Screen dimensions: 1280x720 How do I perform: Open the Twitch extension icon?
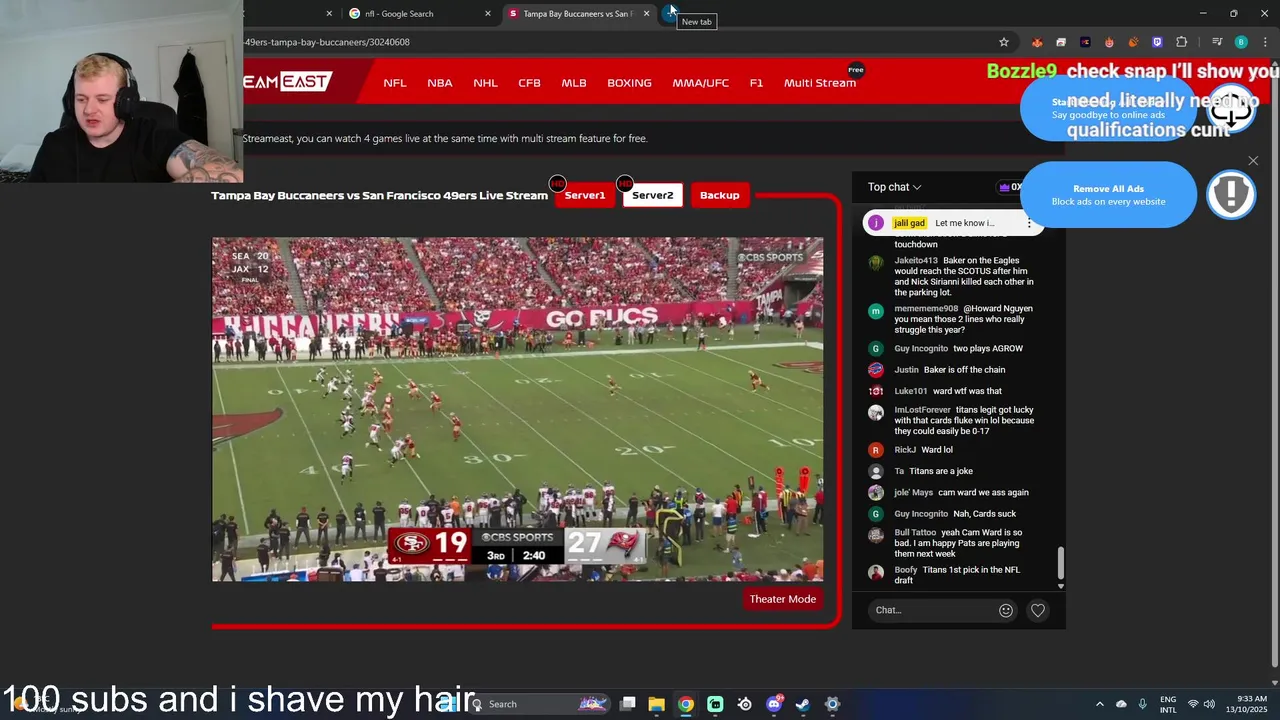pos(1157,42)
